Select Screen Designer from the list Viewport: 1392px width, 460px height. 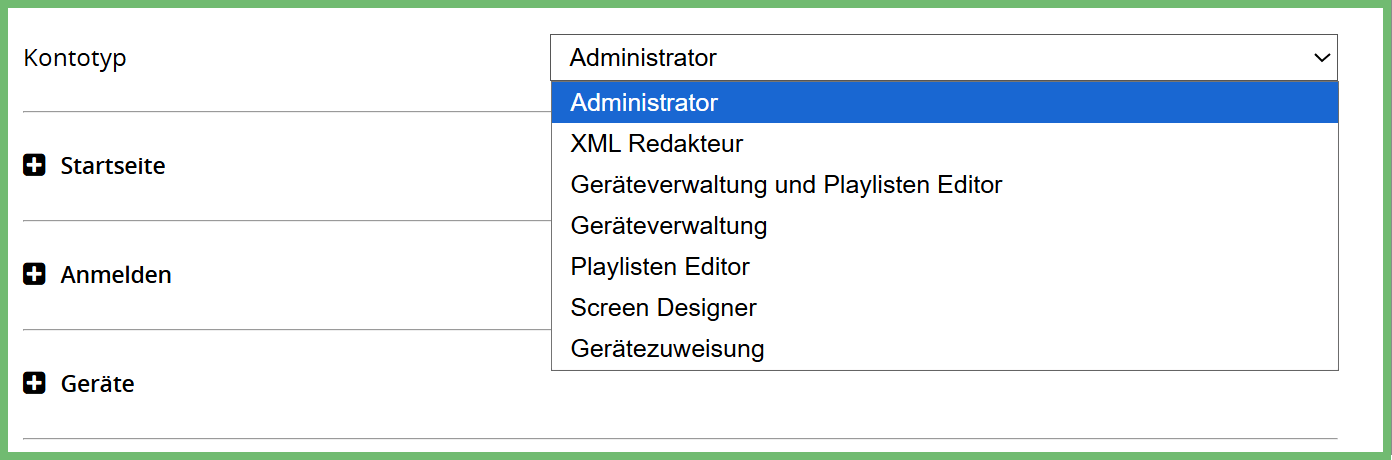pos(663,307)
